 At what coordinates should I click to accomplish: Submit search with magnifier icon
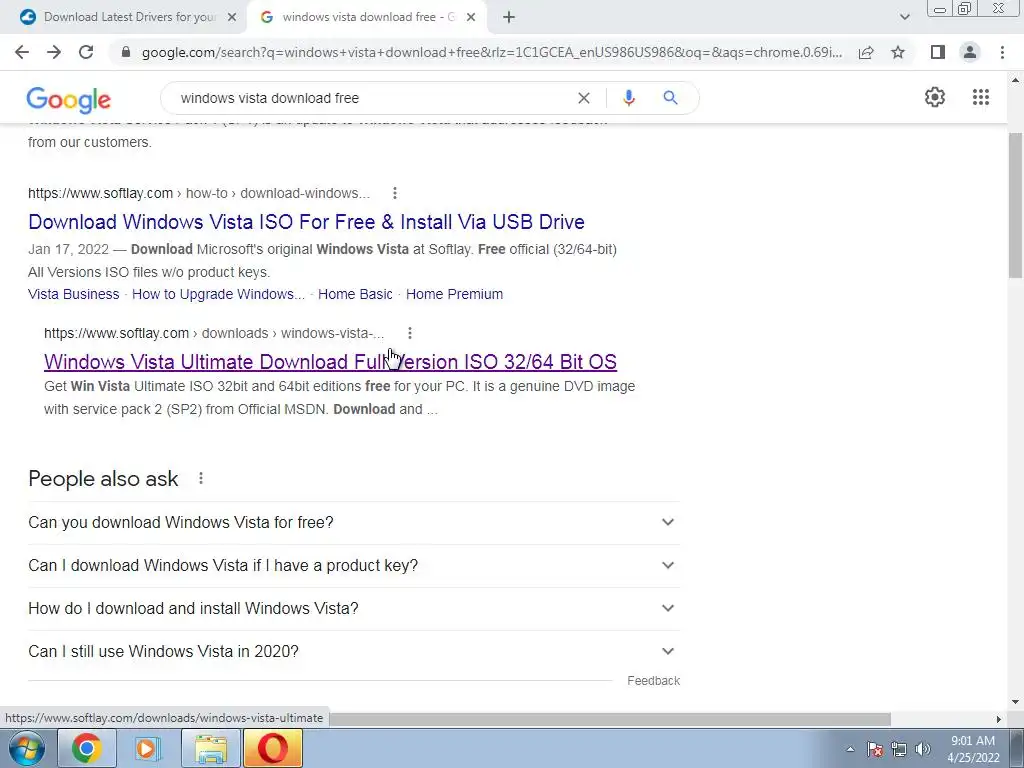point(670,98)
